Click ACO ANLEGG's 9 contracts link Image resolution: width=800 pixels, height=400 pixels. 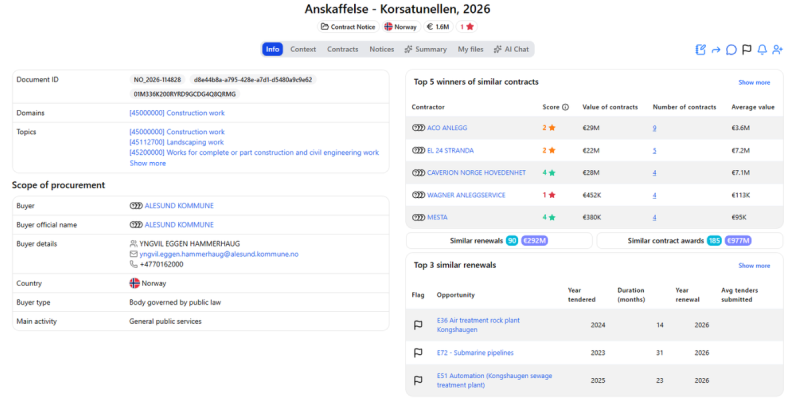click(654, 128)
